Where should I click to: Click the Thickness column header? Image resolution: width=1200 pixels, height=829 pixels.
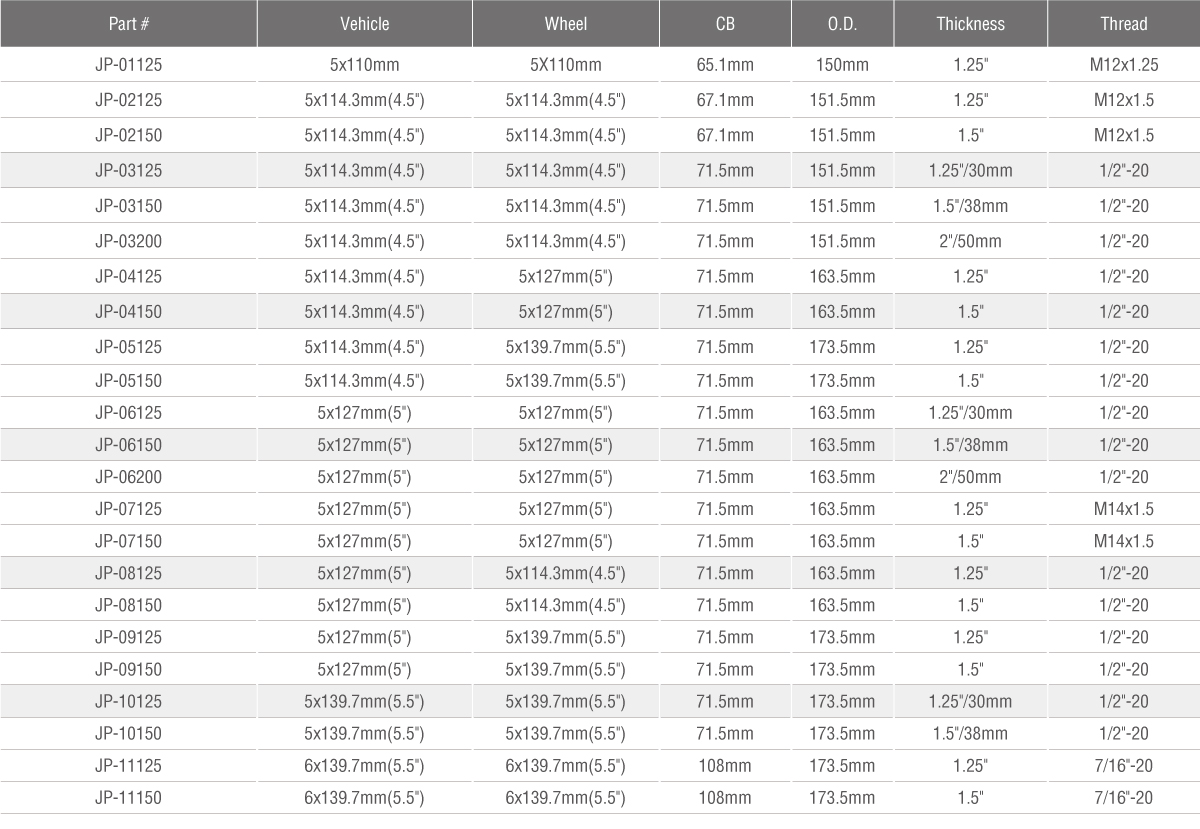(x=970, y=24)
